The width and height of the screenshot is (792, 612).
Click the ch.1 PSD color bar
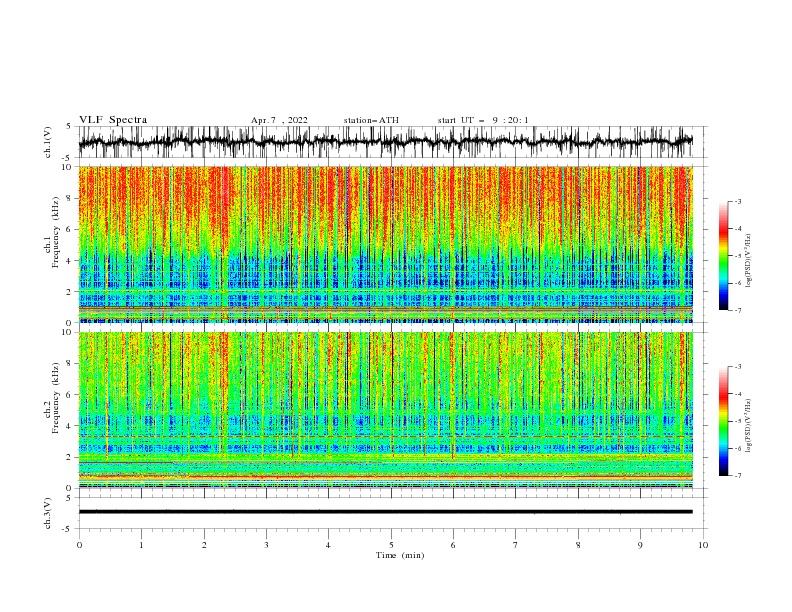(723, 256)
